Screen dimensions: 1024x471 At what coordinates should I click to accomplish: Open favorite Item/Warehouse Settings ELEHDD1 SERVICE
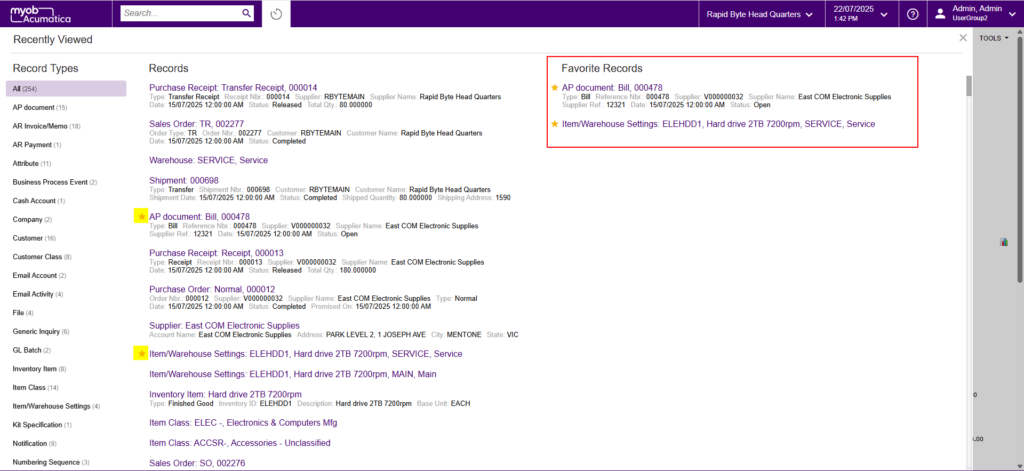718,123
